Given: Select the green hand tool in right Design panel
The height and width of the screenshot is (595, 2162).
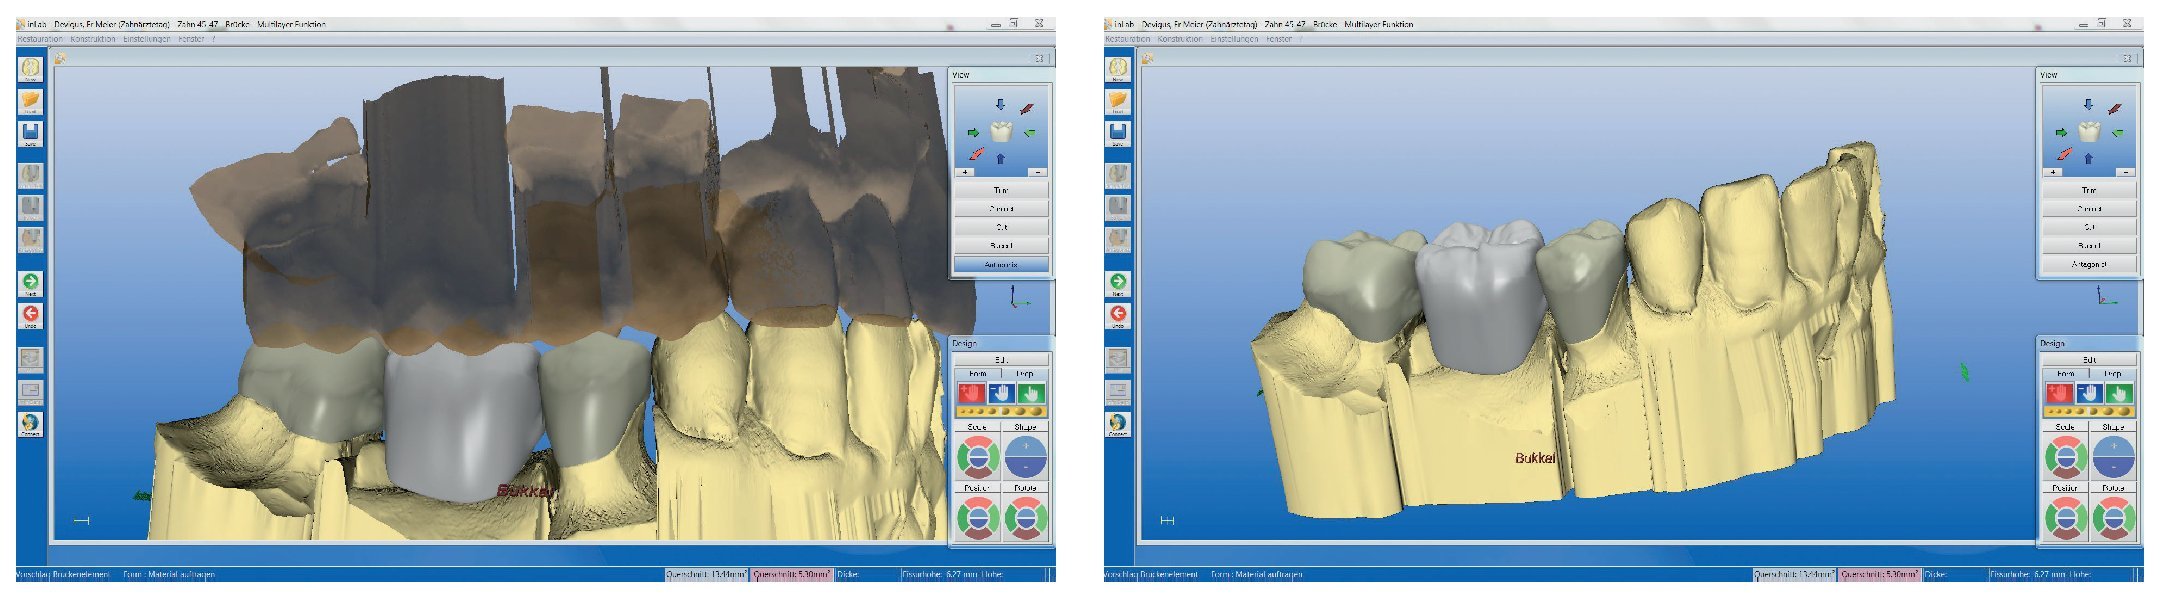Looking at the screenshot, I should pyautogui.click(x=2118, y=393).
